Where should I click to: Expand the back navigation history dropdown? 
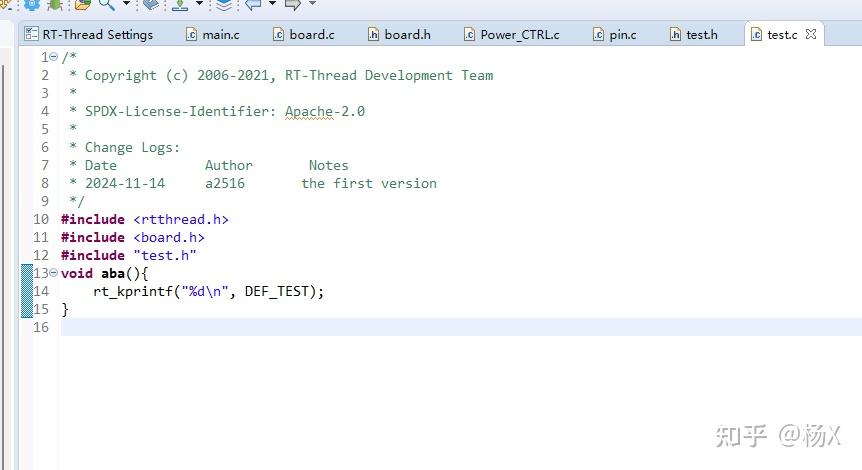click(x=272, y=4)
